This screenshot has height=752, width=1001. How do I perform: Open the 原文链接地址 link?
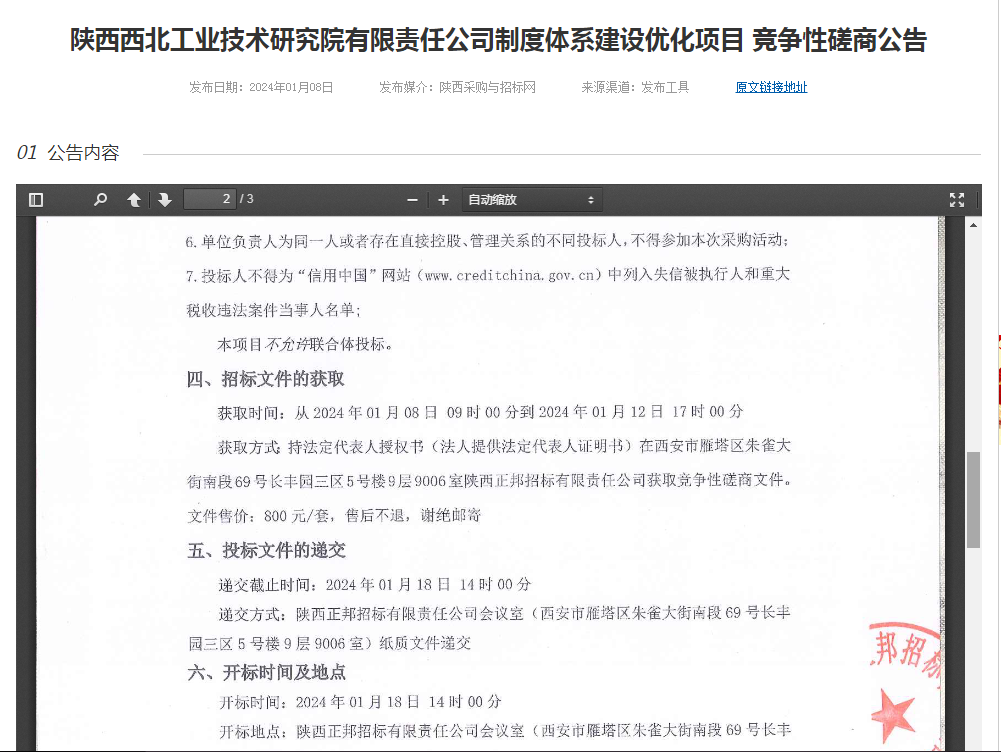pyautogui.click(x=771, y=87)
